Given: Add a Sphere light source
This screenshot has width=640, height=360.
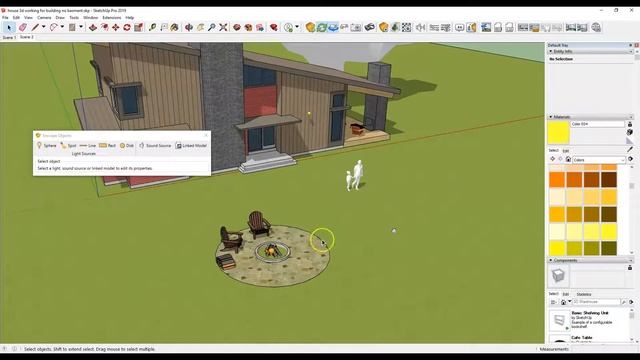Looking at the screenshot, I should point(47,145).
